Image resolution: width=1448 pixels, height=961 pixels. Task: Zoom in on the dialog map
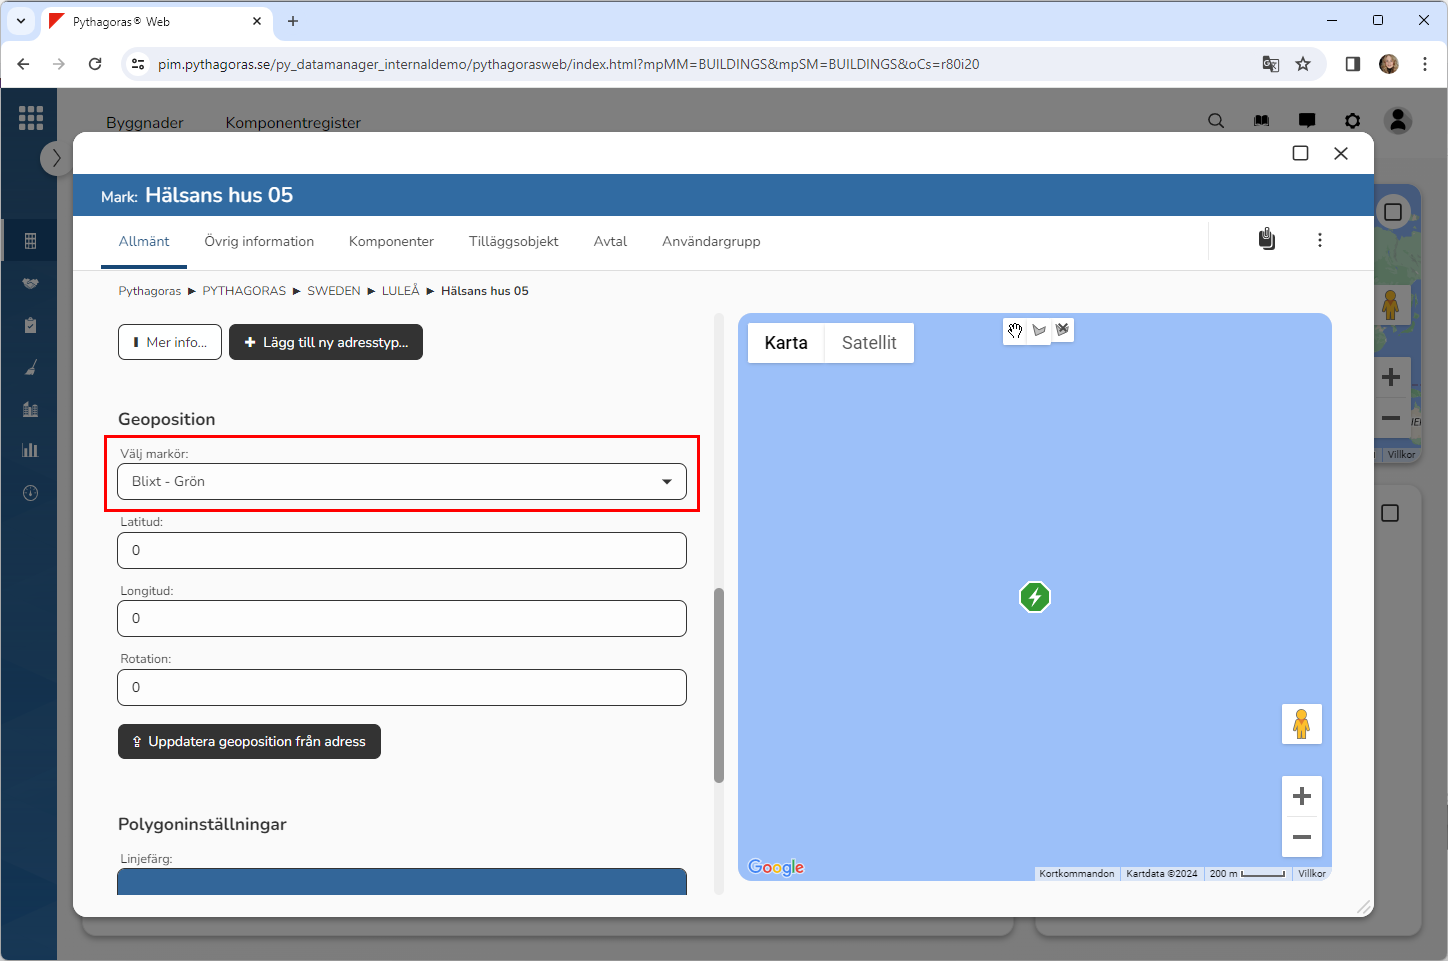(x=1301, y=796)
